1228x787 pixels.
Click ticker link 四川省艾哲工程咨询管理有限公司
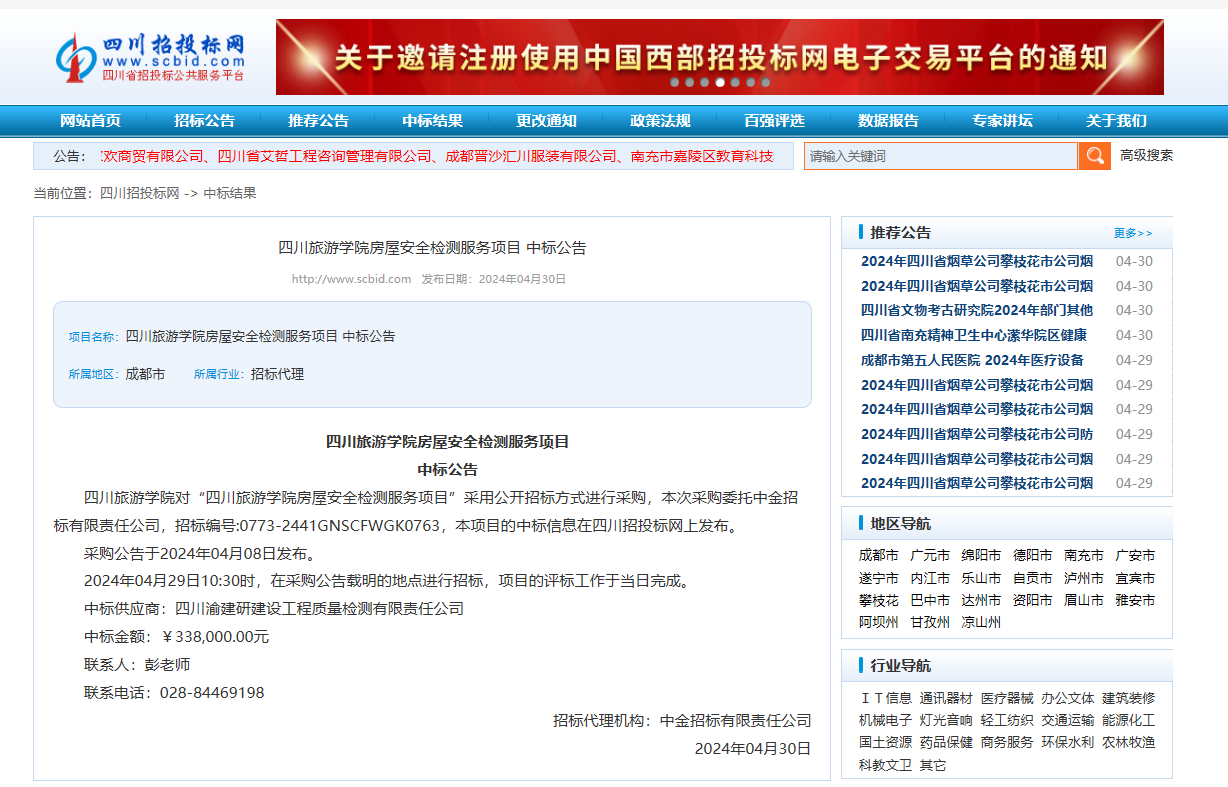coord(325,156)
